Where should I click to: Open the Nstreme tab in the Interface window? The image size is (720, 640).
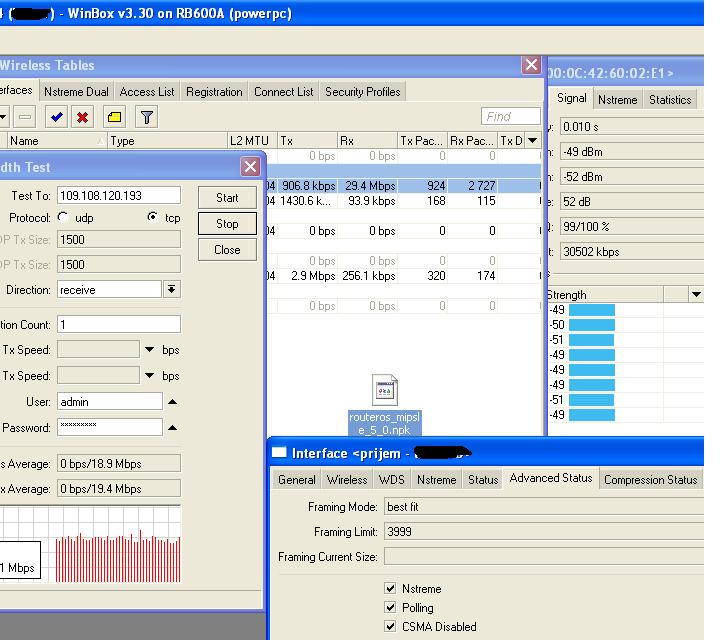pos(437,480)
